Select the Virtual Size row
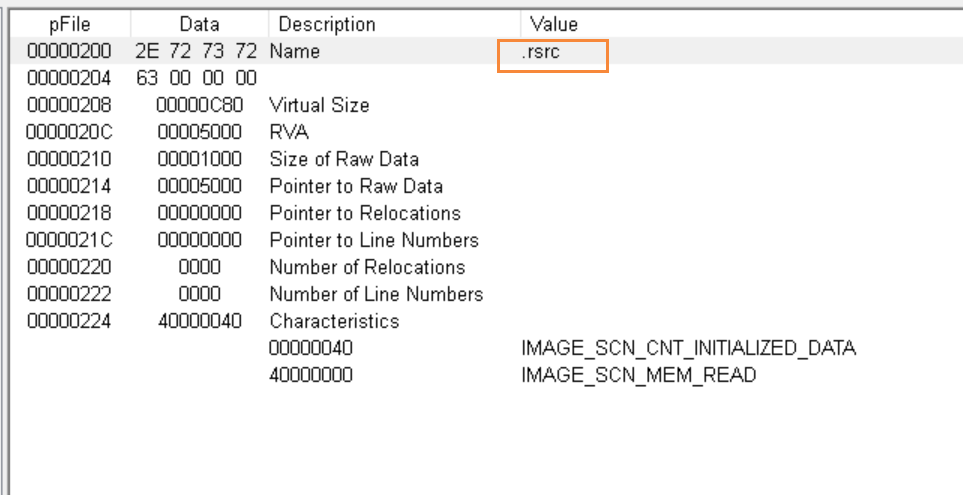The image size is (963, 495). click(319, 105)
